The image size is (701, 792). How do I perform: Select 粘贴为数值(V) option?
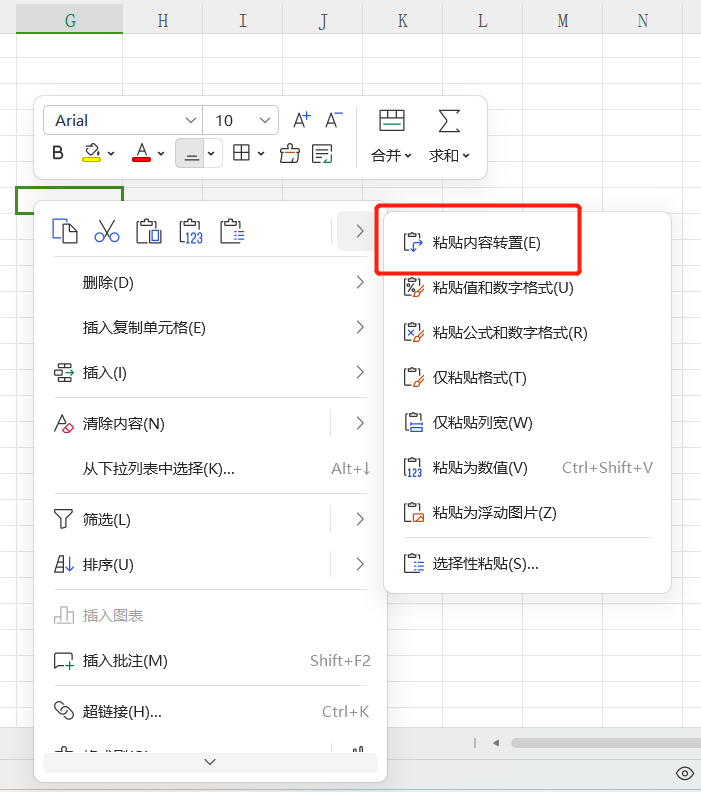(527, 468)
